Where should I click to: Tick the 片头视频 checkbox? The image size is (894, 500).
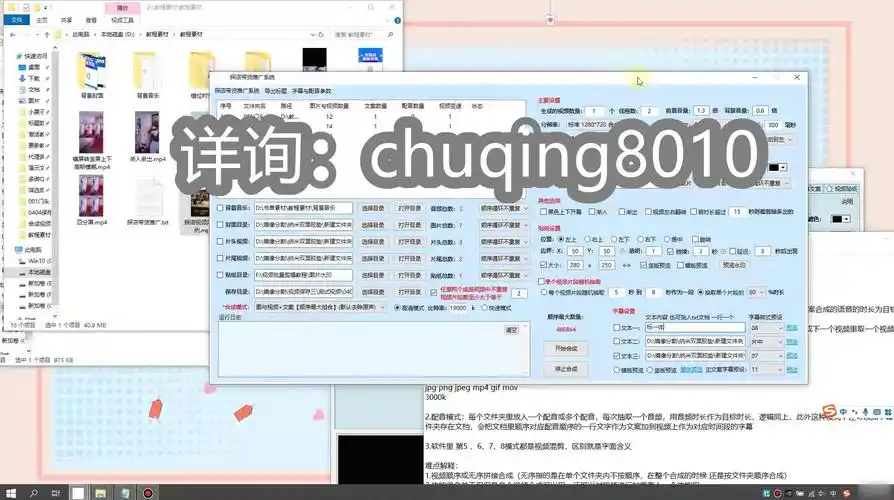click(x=220, y=242)
